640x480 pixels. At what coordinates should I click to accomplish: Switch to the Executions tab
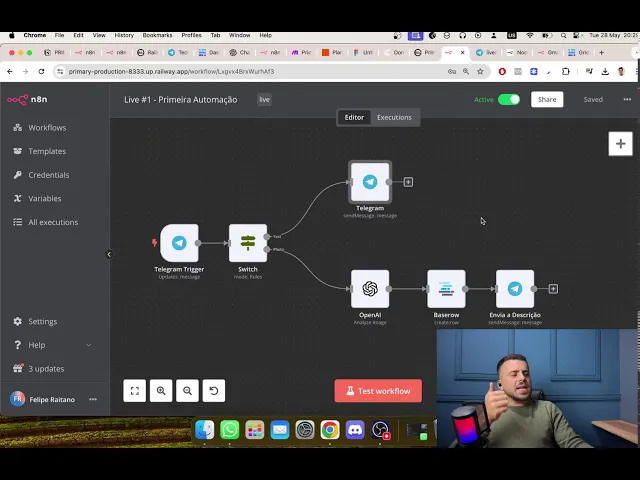(394, 118)
